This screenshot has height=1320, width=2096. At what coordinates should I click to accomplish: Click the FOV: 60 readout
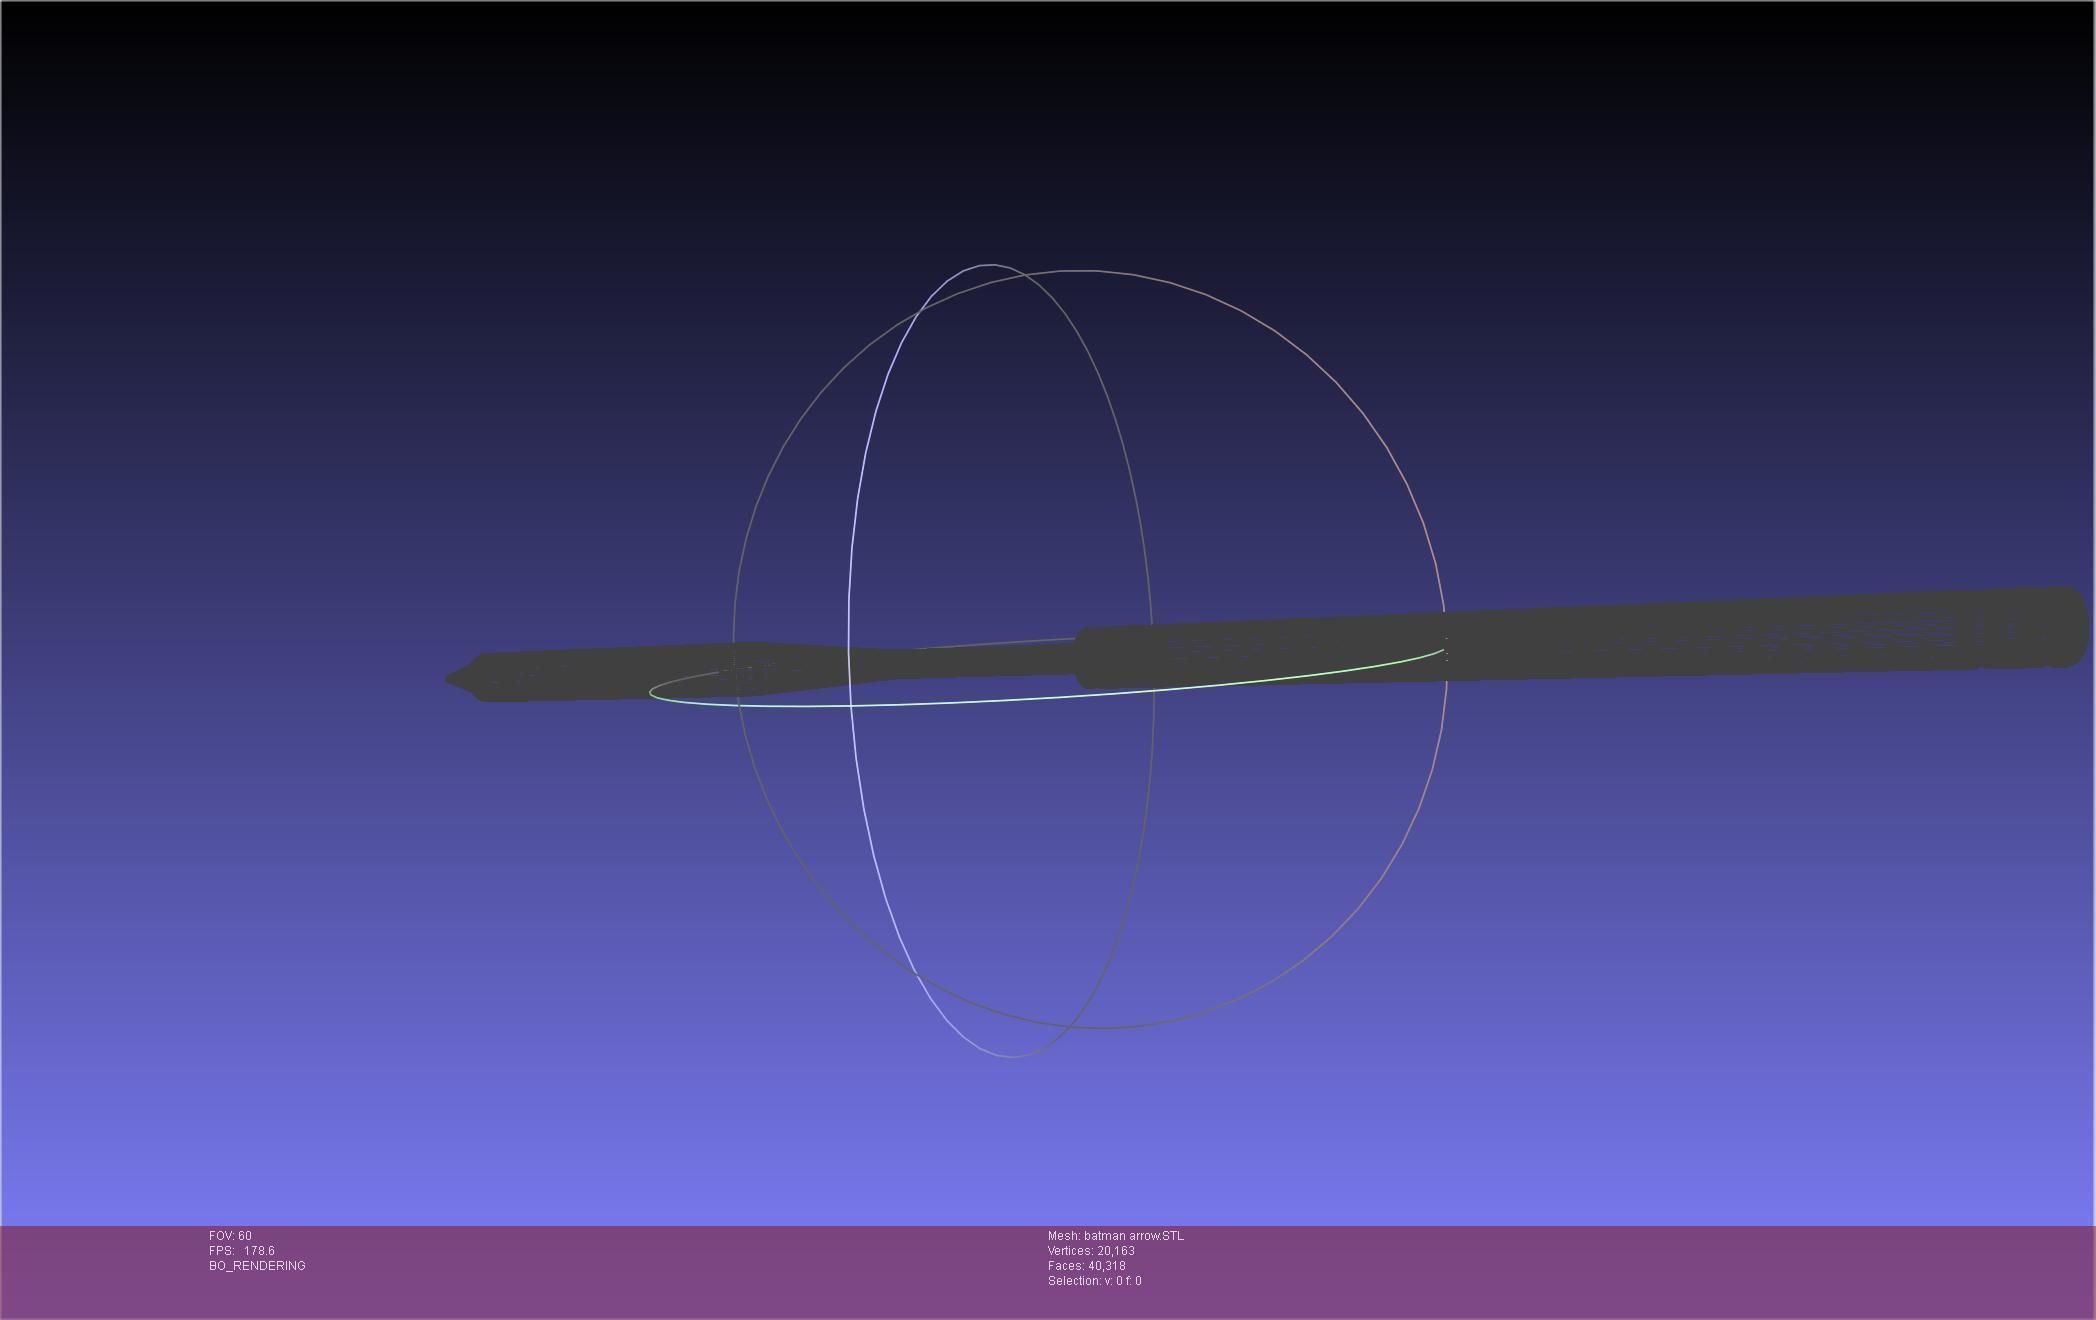pos(230,1236)
